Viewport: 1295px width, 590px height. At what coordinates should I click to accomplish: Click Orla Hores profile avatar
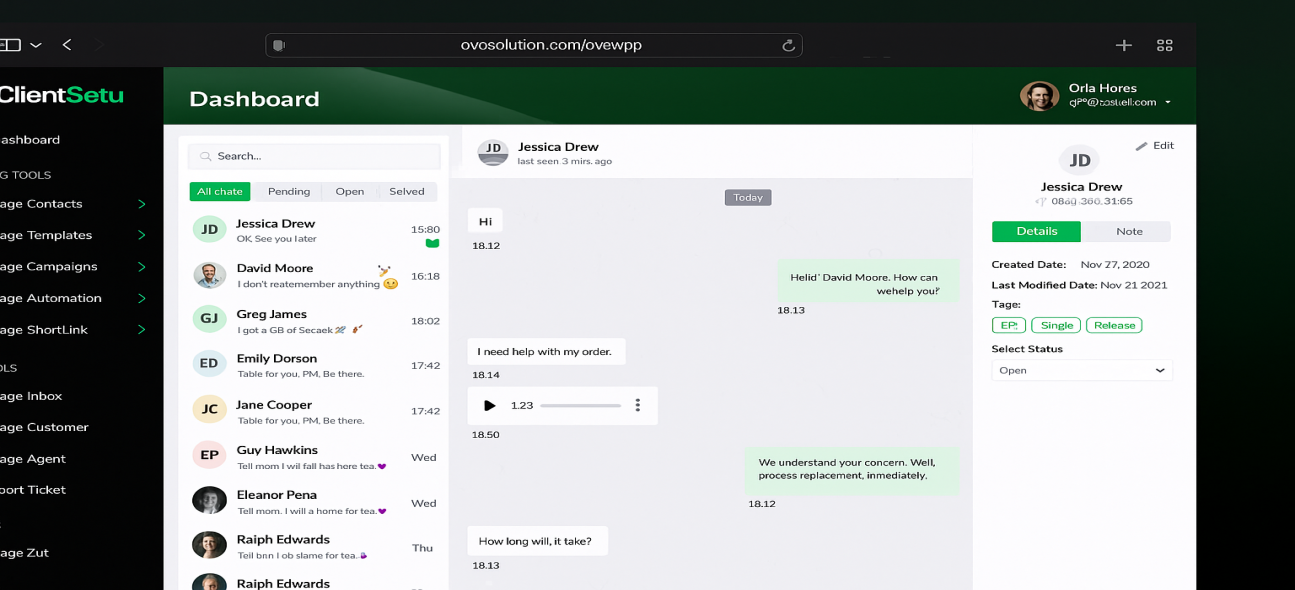click(1039, 96)
